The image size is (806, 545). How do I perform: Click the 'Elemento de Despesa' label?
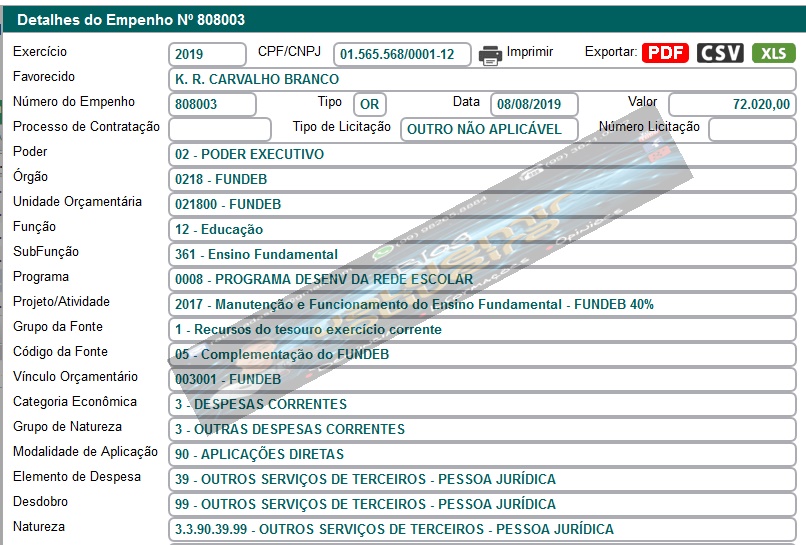[77, 477]
